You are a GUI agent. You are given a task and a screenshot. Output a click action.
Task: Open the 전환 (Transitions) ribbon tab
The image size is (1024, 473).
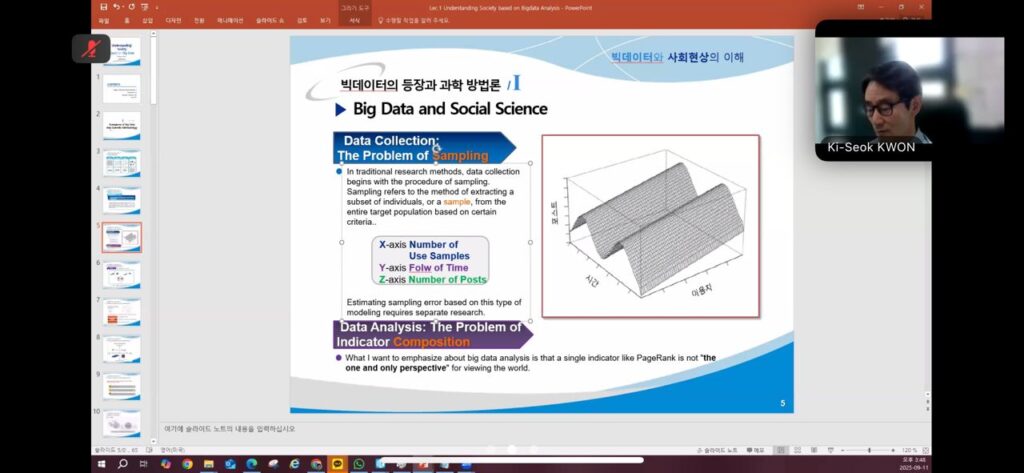coord(199,20)
